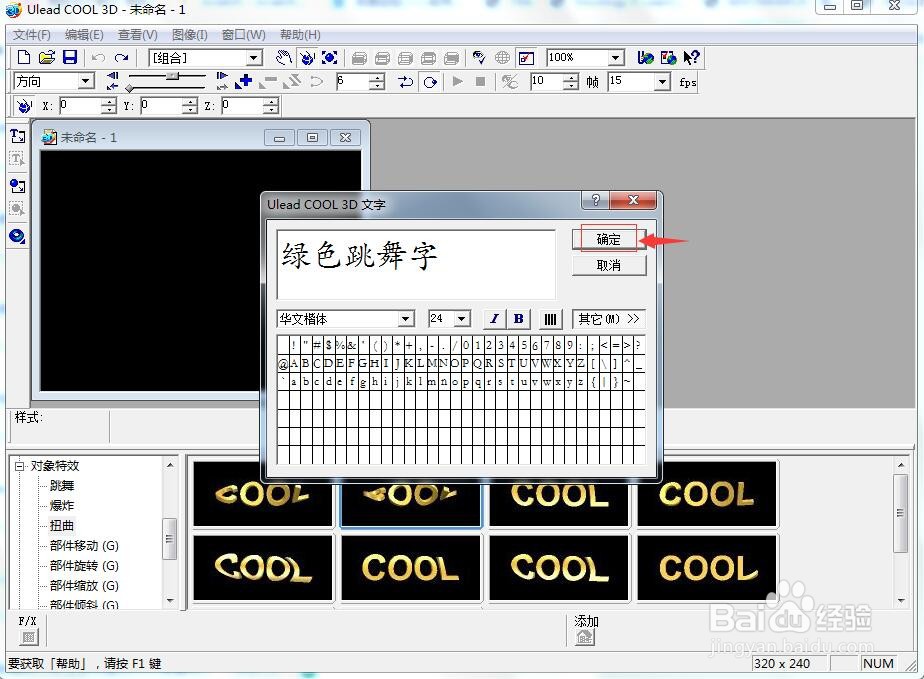Open the [组合] object list dropdown
Screen dimensions: 924x679
(x=255, y=58)
